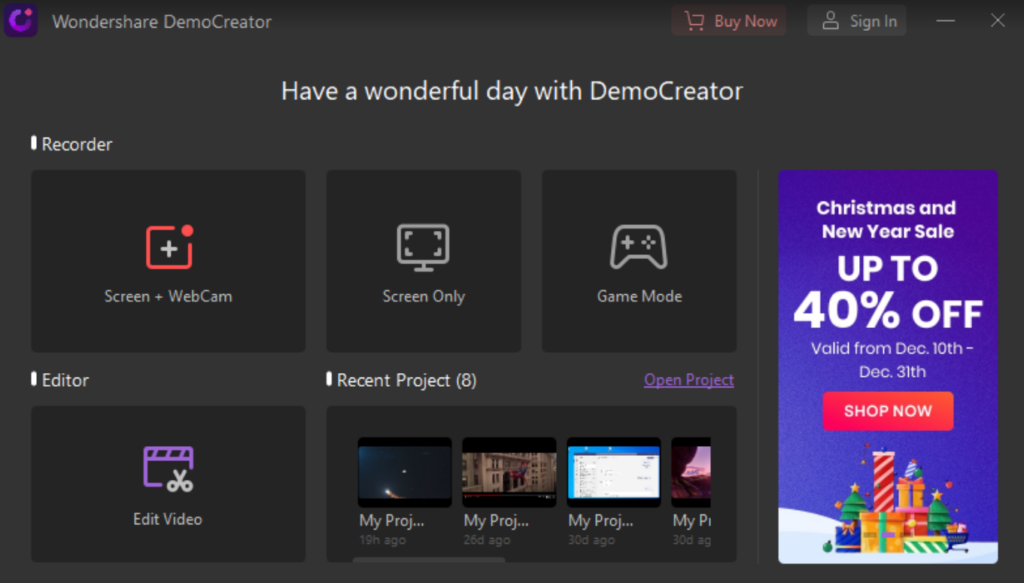Minimize the DemoCreator window
Viewport: 1024px width, 583px height.
tap(945, 21)
